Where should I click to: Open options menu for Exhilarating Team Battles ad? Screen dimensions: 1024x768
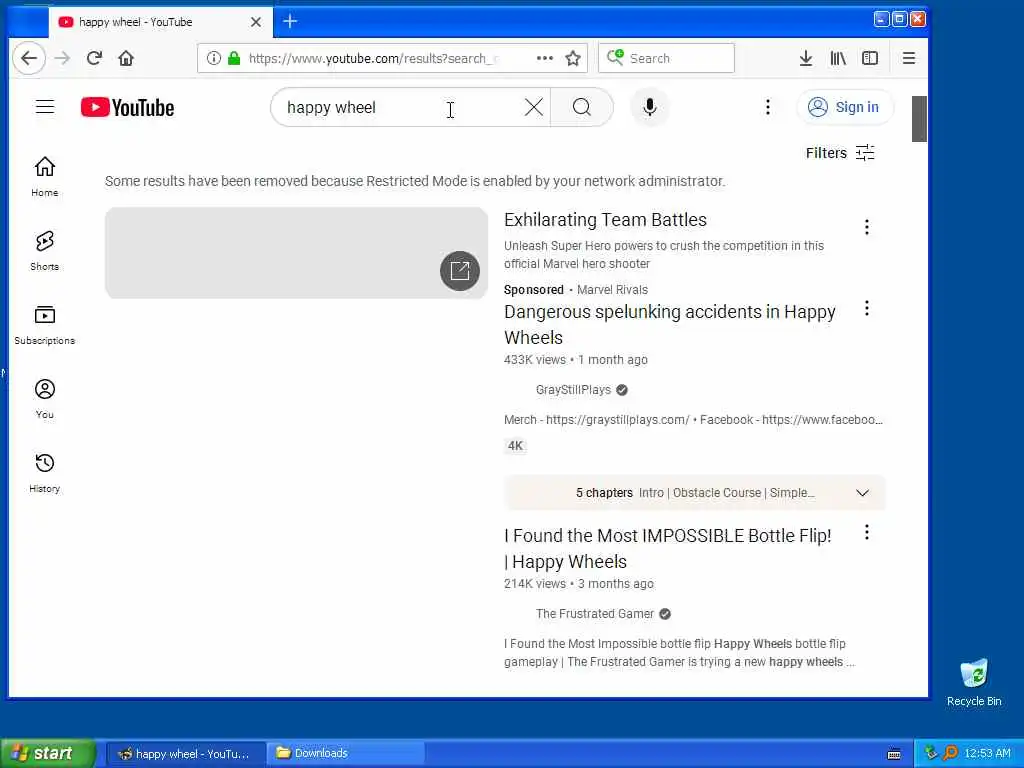[x=867, y=227]
